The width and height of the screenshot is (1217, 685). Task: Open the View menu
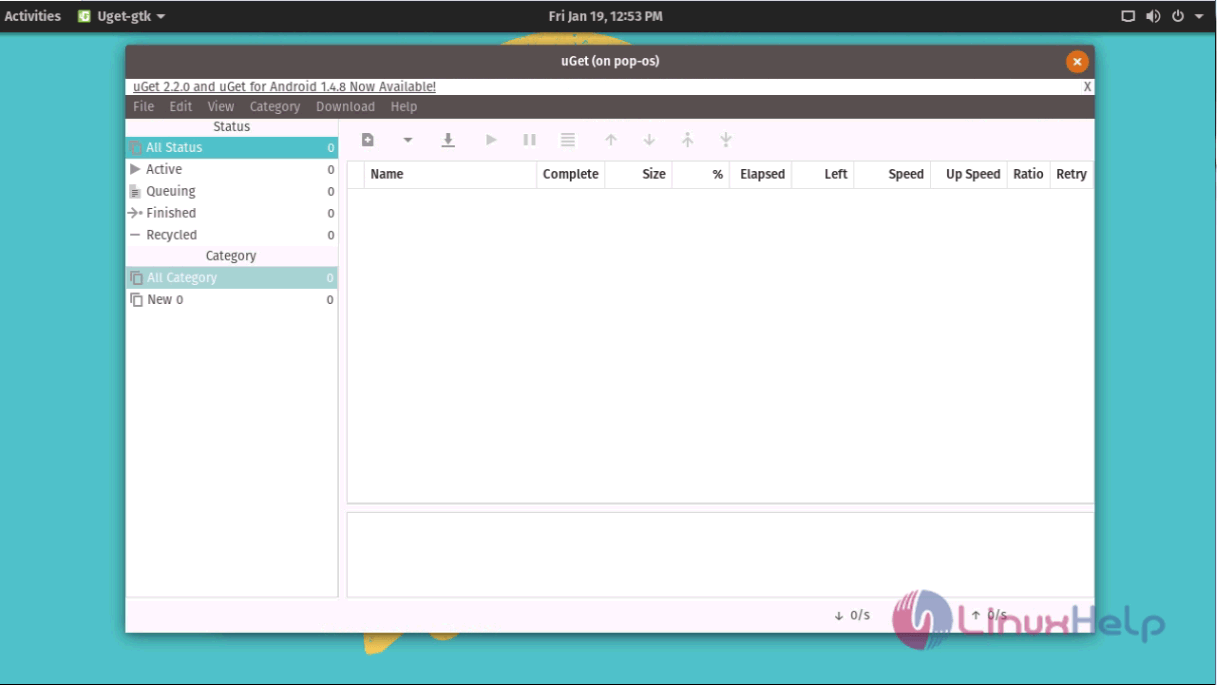pyautogui.click(x=221, y=107)
